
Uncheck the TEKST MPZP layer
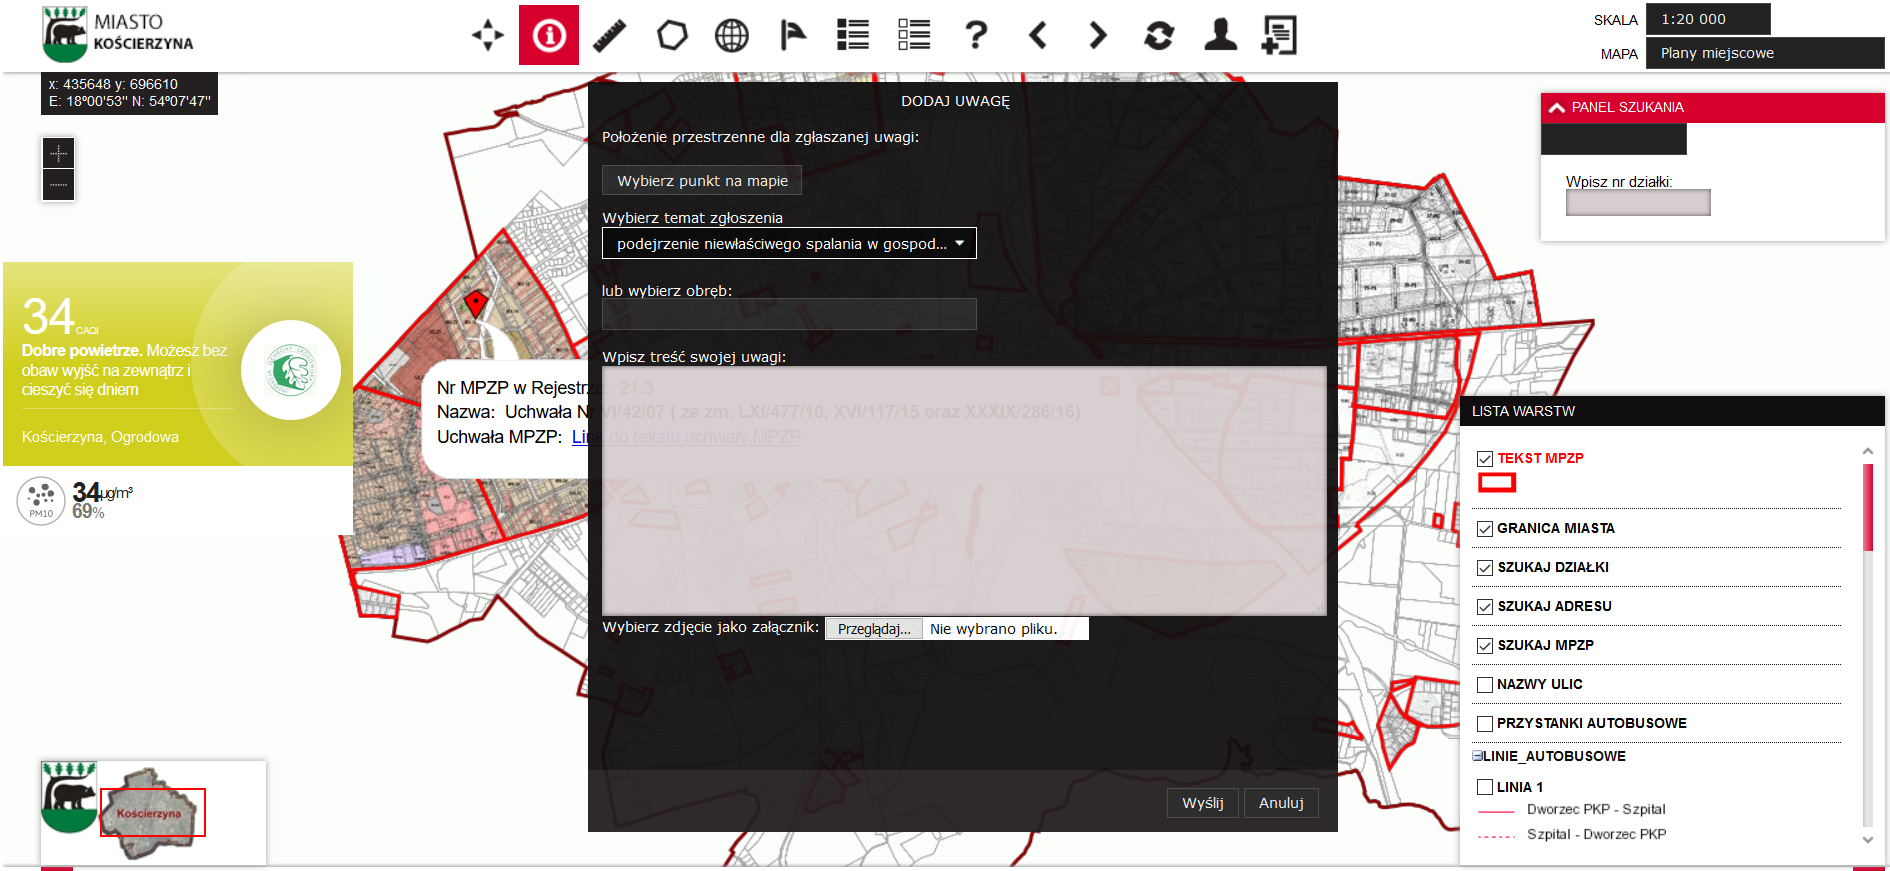(1485, 459)
